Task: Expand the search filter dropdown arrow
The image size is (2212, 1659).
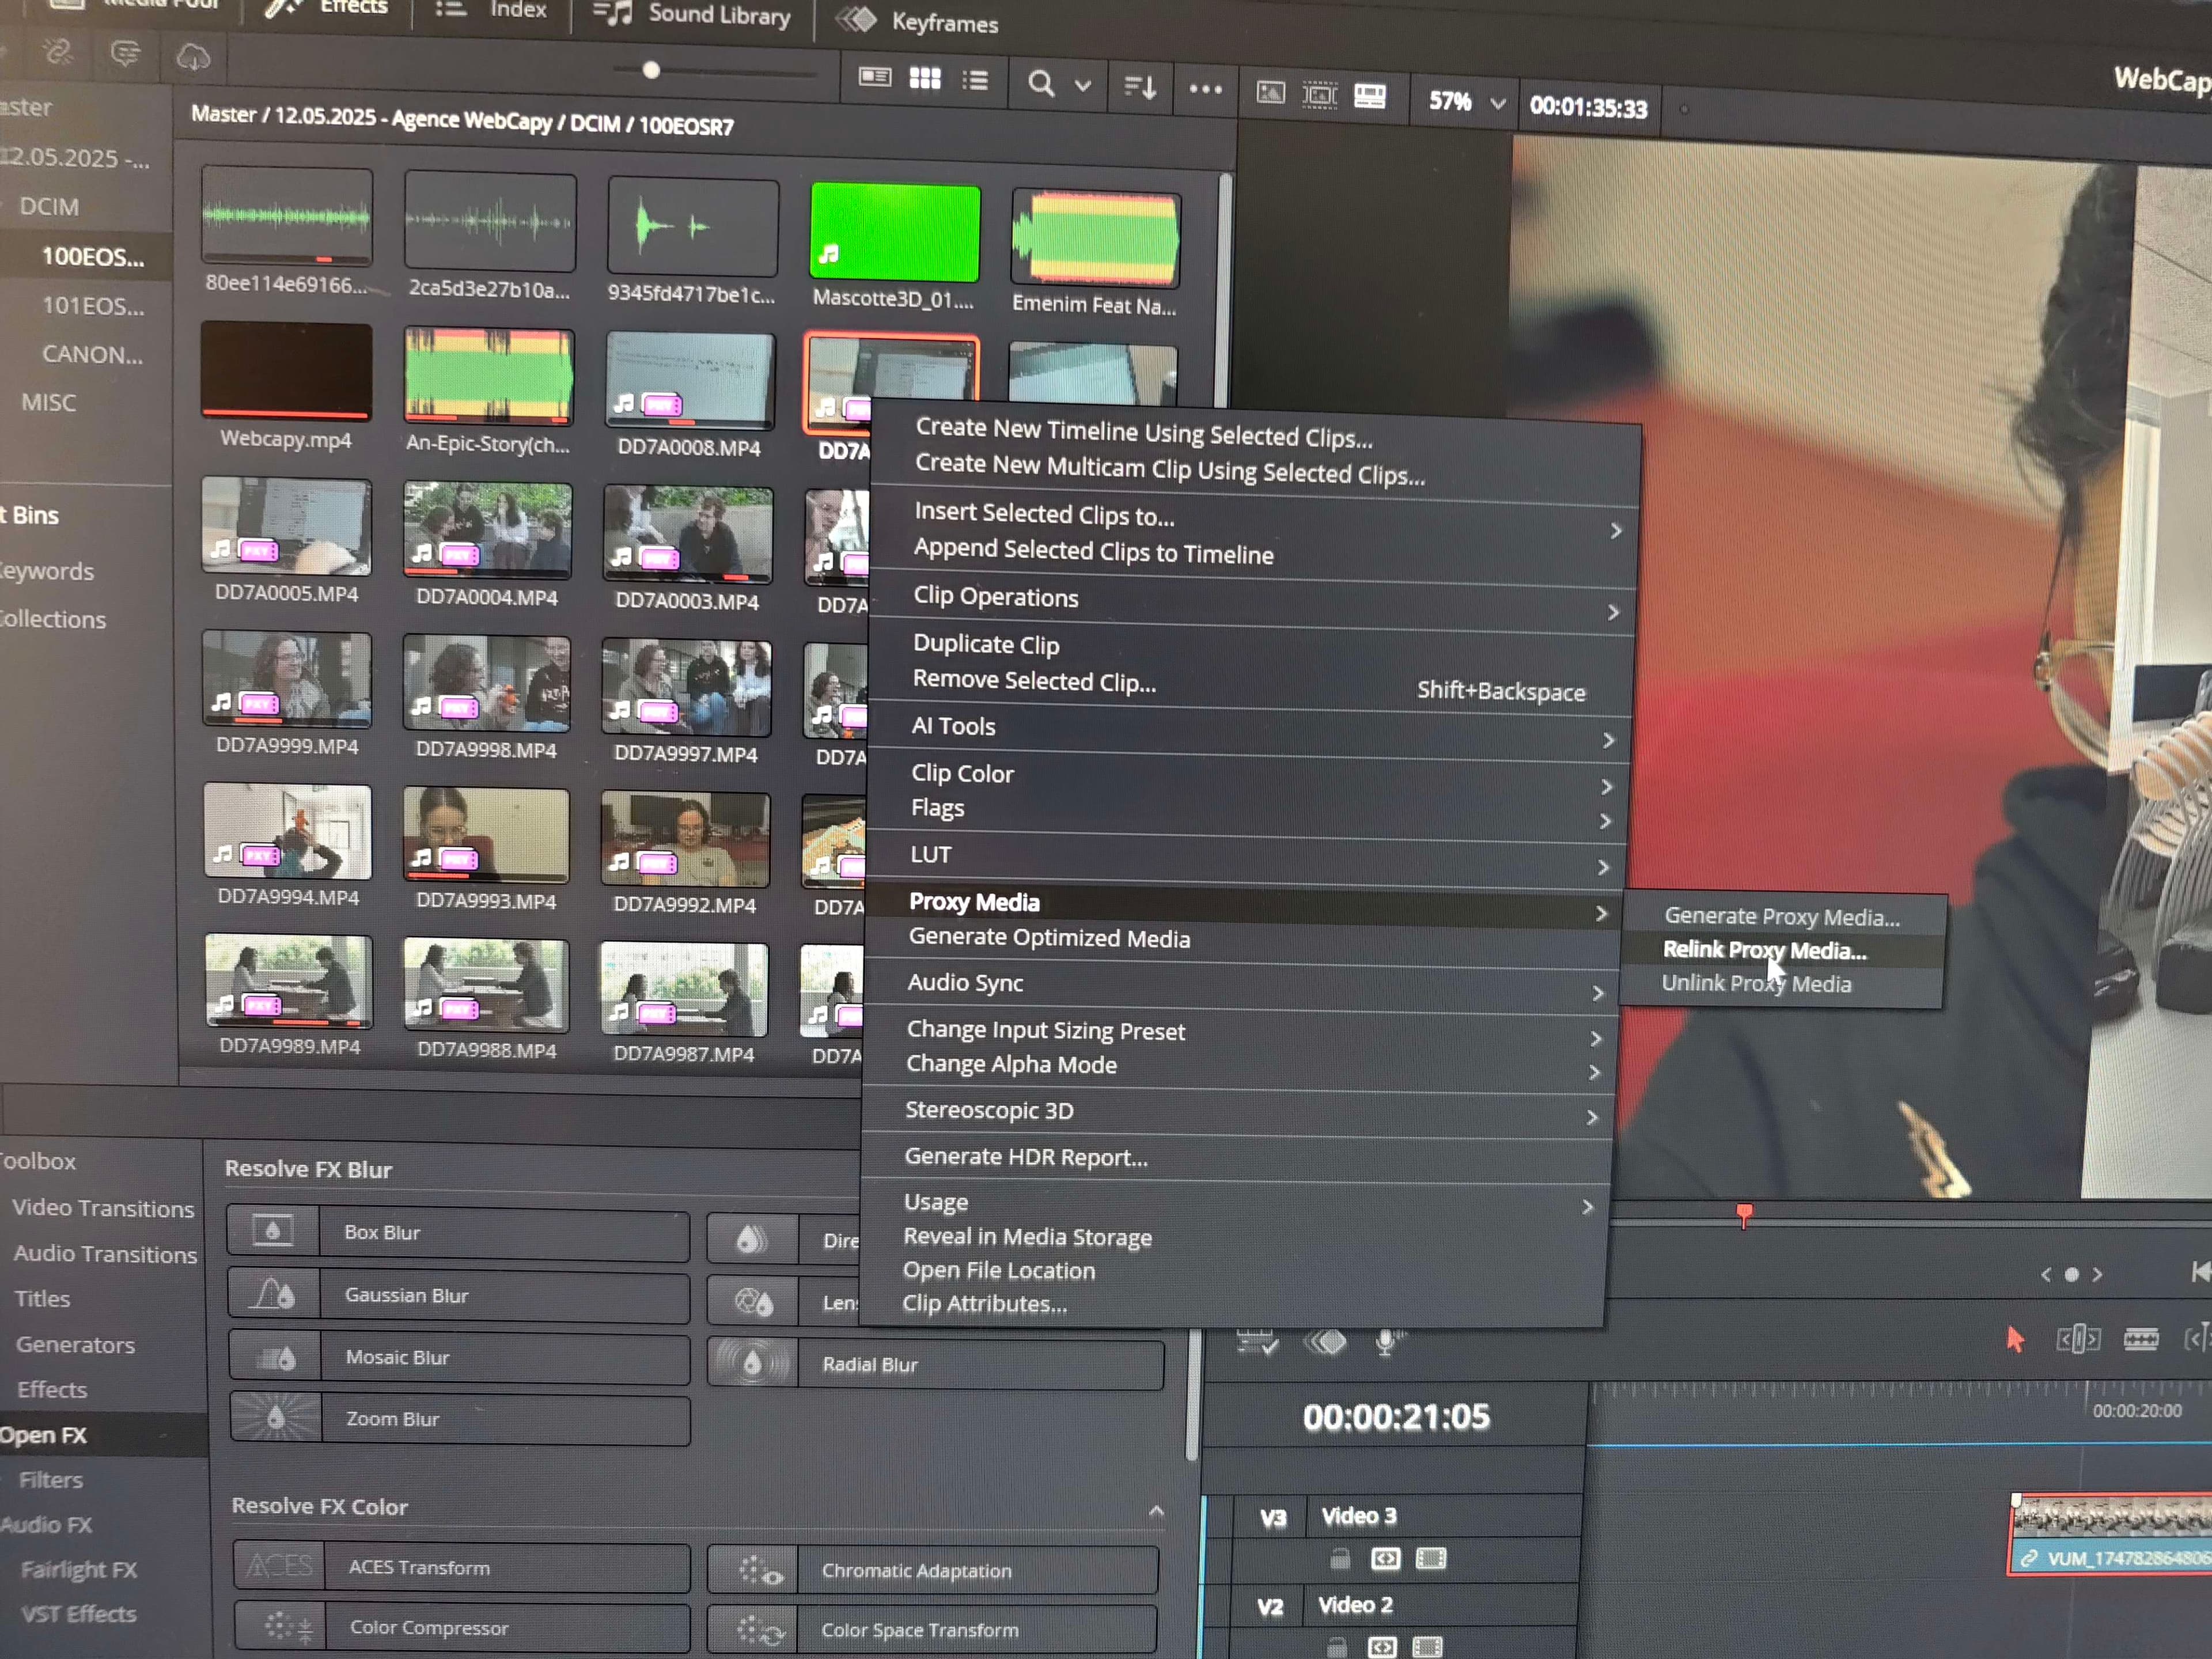Action: click(x=1083, y=86)
